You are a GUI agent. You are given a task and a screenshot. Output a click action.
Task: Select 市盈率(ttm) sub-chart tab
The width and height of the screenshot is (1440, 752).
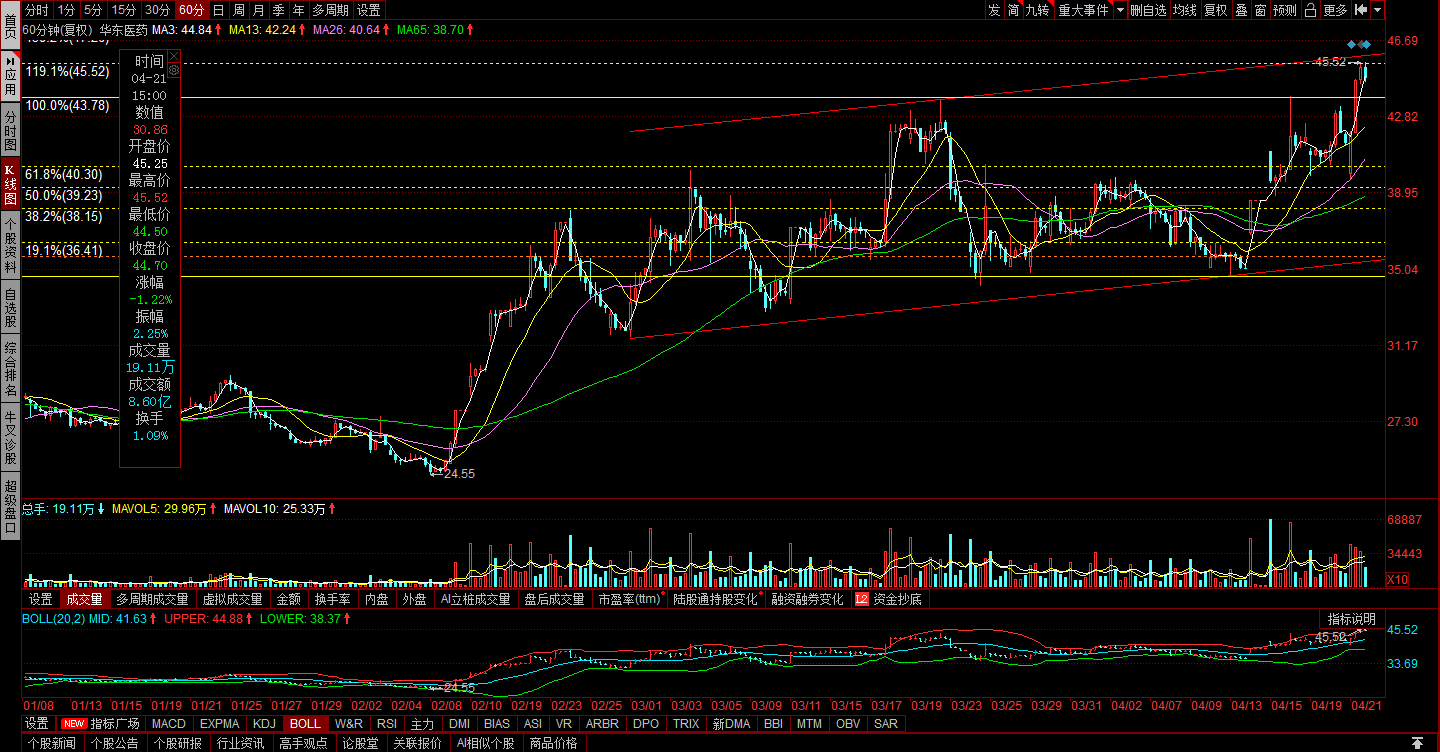(629, 600)
